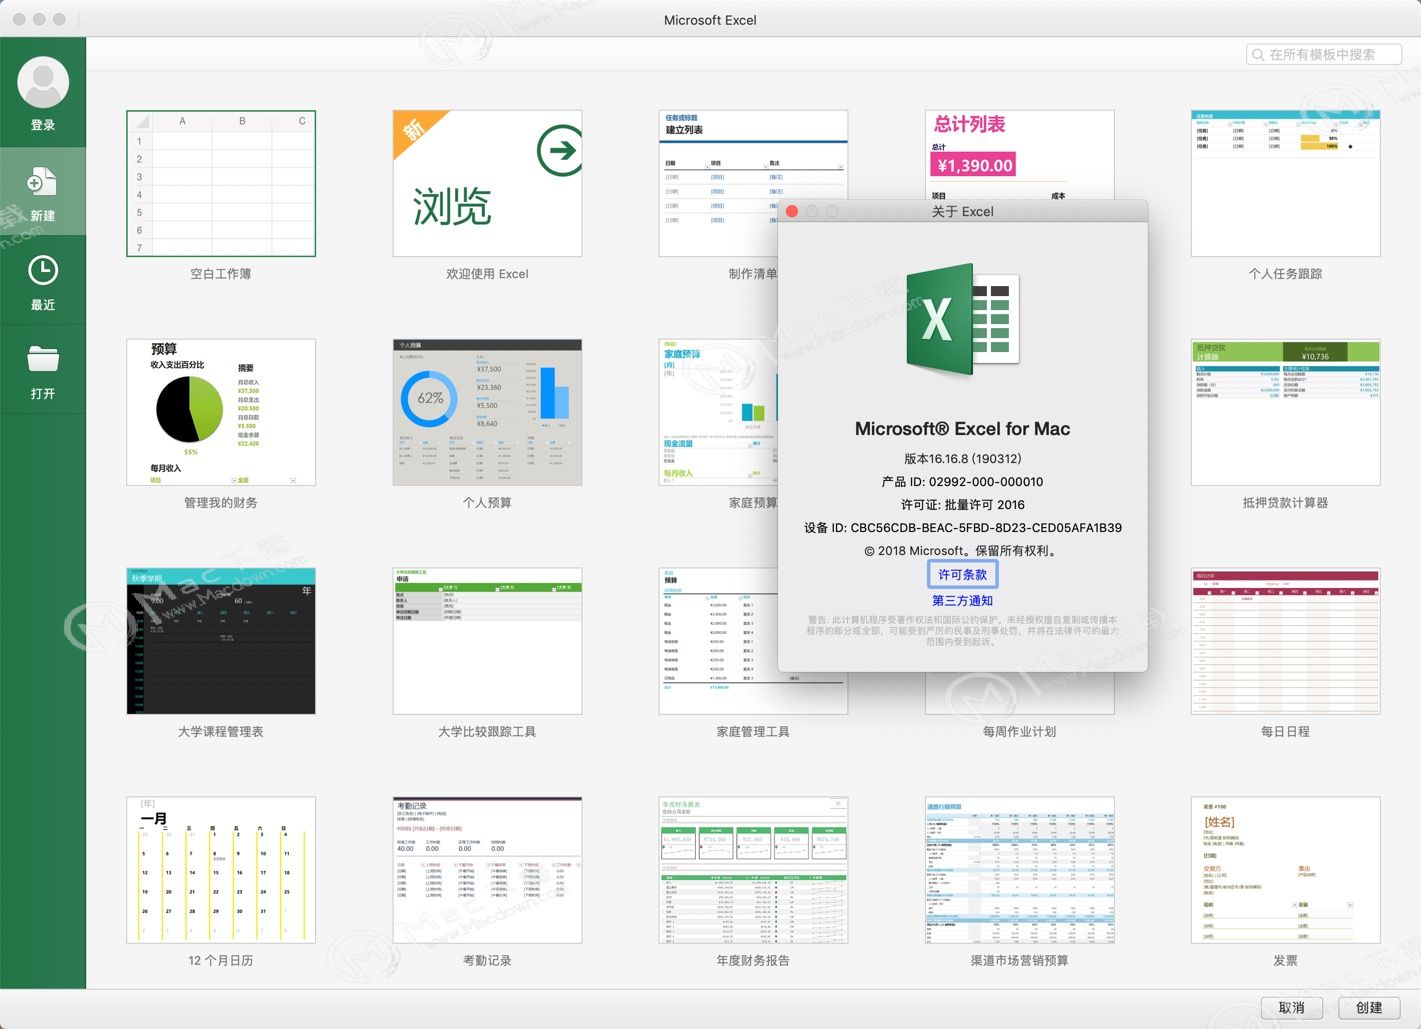Choose the 抵押贷款计算器 template
This screenshot has height=1029, width=1421.
pos(1285,412)
